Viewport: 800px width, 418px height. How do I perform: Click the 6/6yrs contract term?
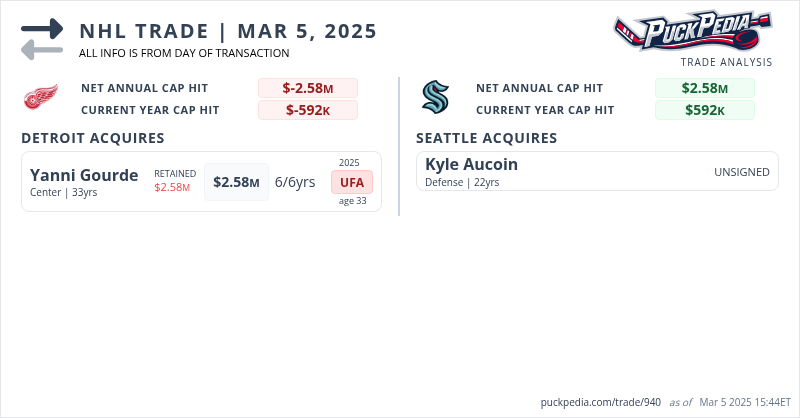coord(295,182)
